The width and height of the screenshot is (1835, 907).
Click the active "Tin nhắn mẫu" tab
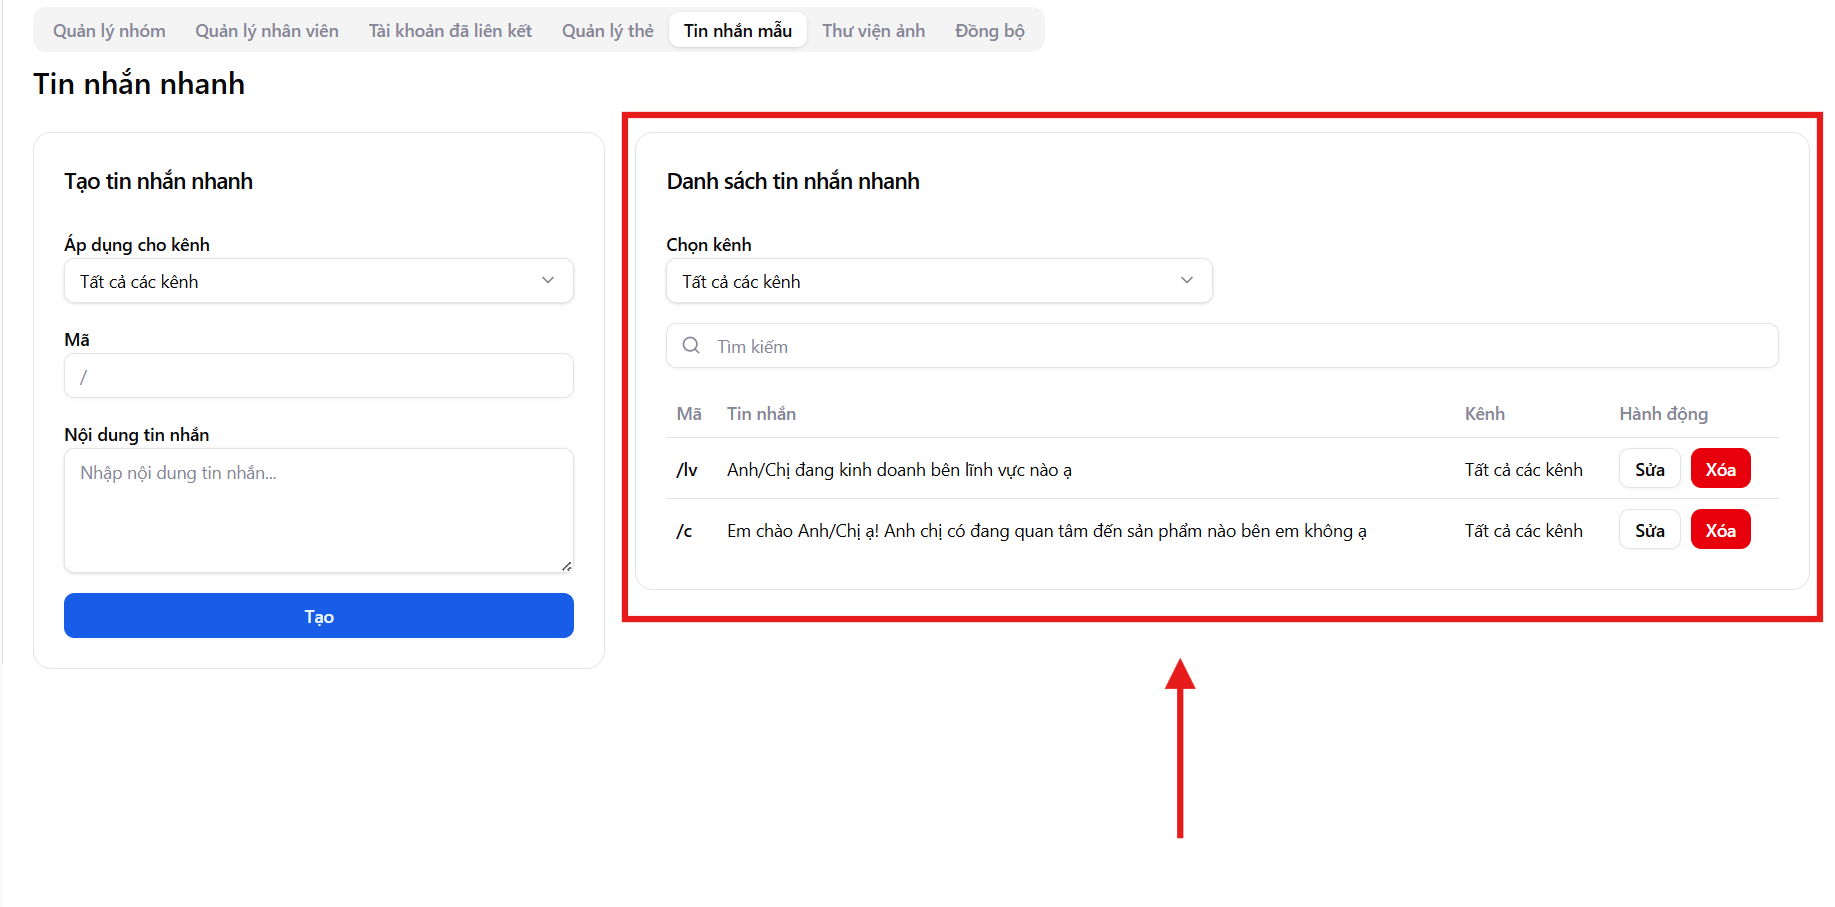tap(737, 31)
